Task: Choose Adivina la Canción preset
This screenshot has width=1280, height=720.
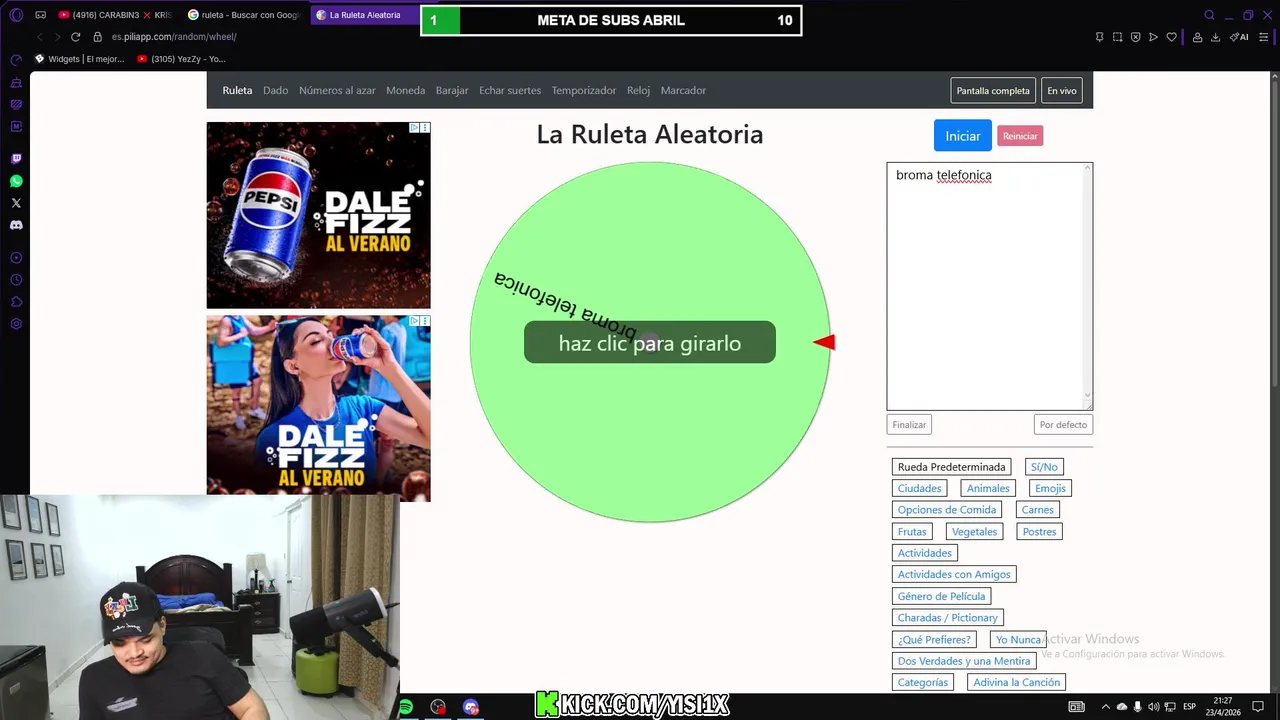Action: click(x=1016, y=682)
